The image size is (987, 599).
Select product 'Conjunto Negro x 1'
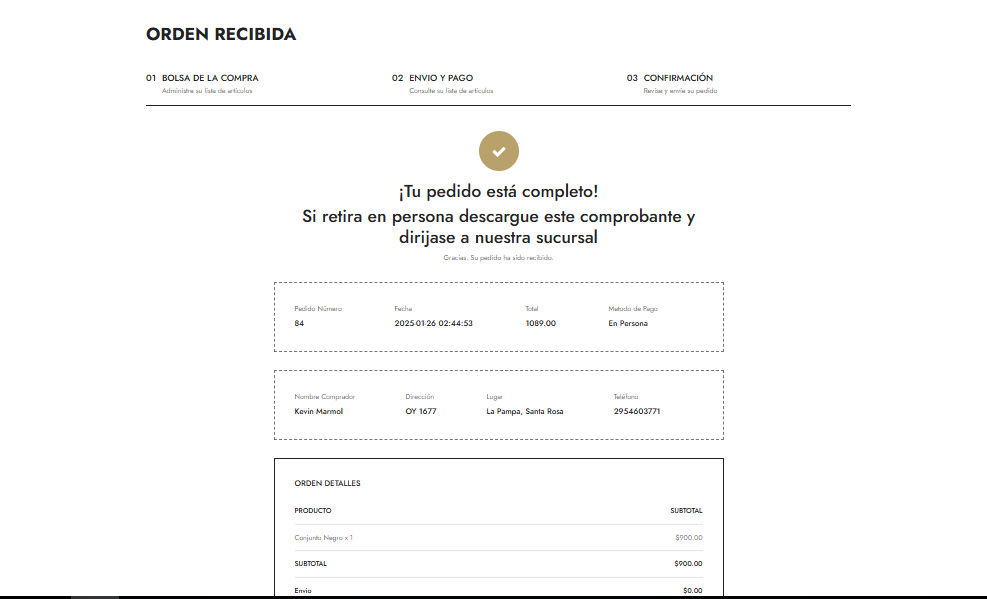click(x=325, y=537)
